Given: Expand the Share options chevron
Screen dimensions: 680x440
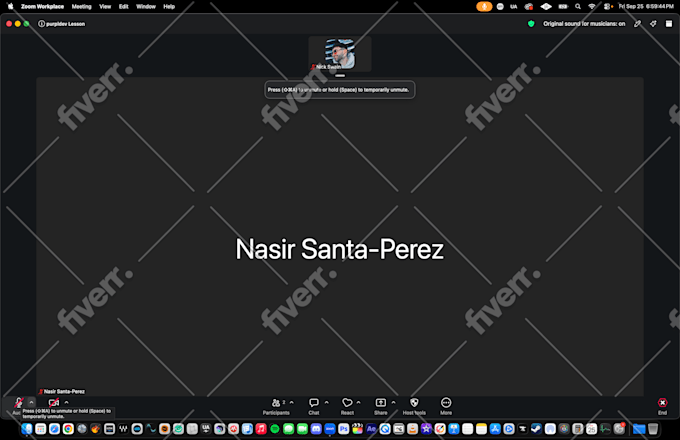Looking at the screenshot, I should point(393,403).
